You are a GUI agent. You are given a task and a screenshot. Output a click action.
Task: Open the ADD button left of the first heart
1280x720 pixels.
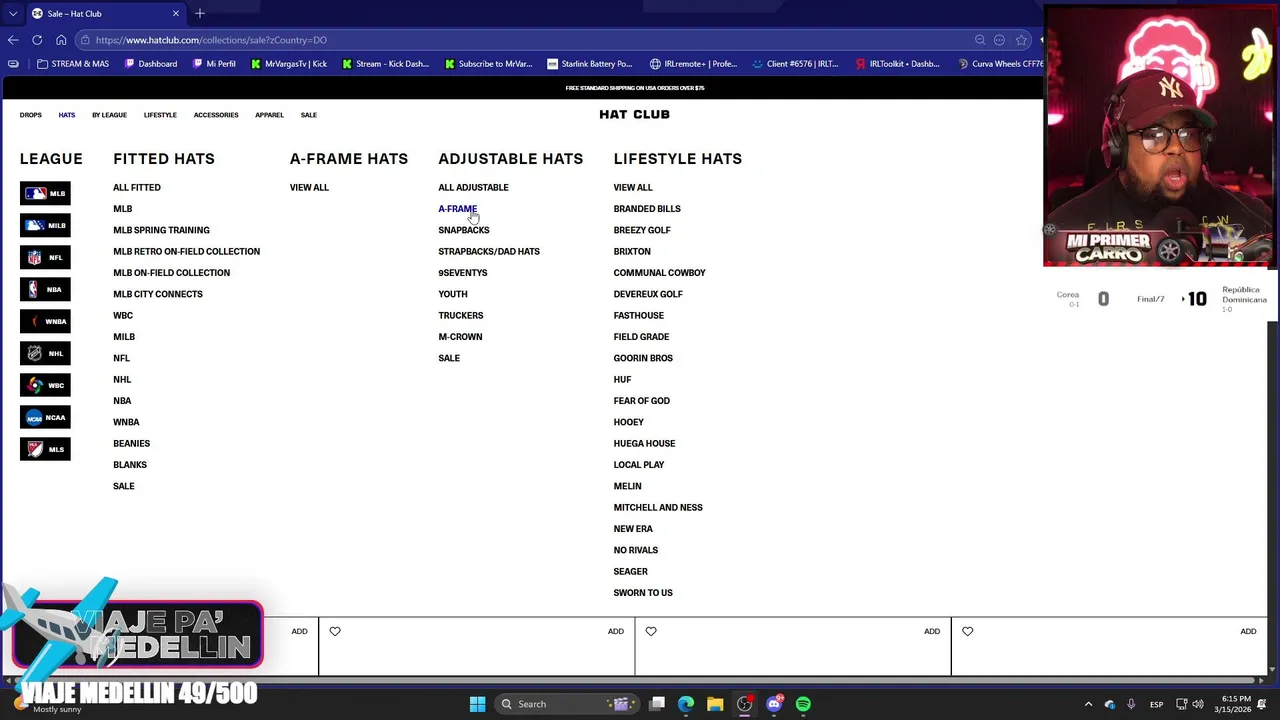[x=299, y=631]
